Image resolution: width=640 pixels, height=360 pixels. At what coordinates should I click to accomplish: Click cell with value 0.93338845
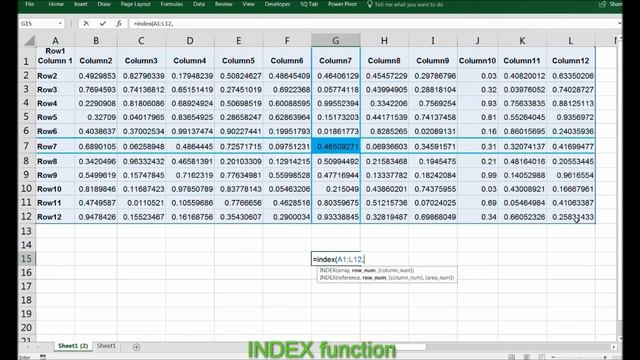(336, 217)
